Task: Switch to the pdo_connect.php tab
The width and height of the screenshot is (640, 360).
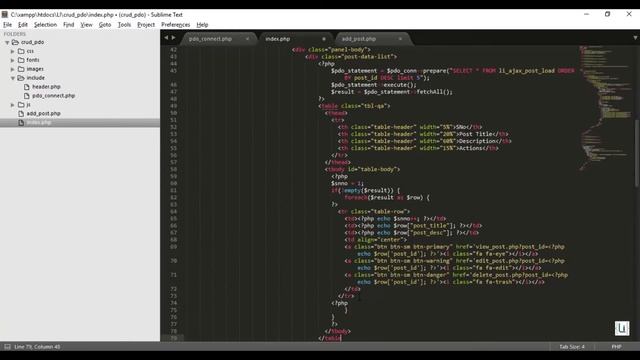Action: tap(211, 39)
